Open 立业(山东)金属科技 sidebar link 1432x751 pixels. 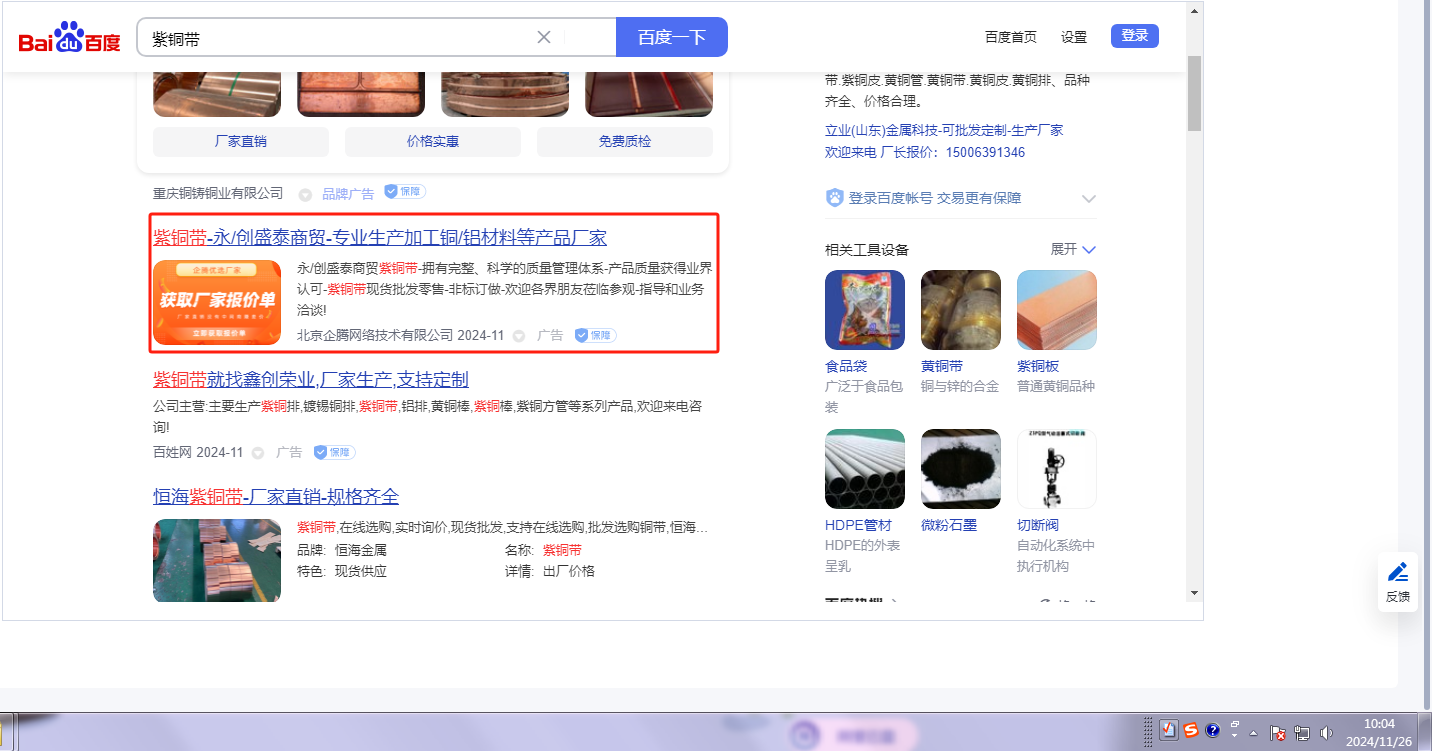click(x=944, y=130)
